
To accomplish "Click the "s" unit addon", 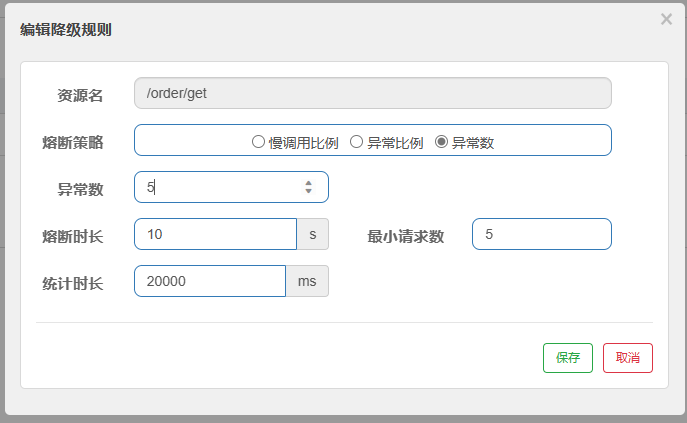I will (x=313, y=234).
